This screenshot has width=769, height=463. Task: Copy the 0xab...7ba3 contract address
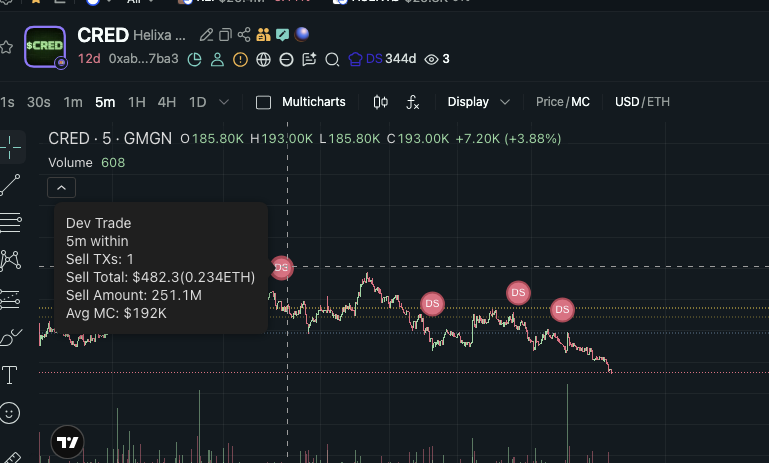coord(143,59)
